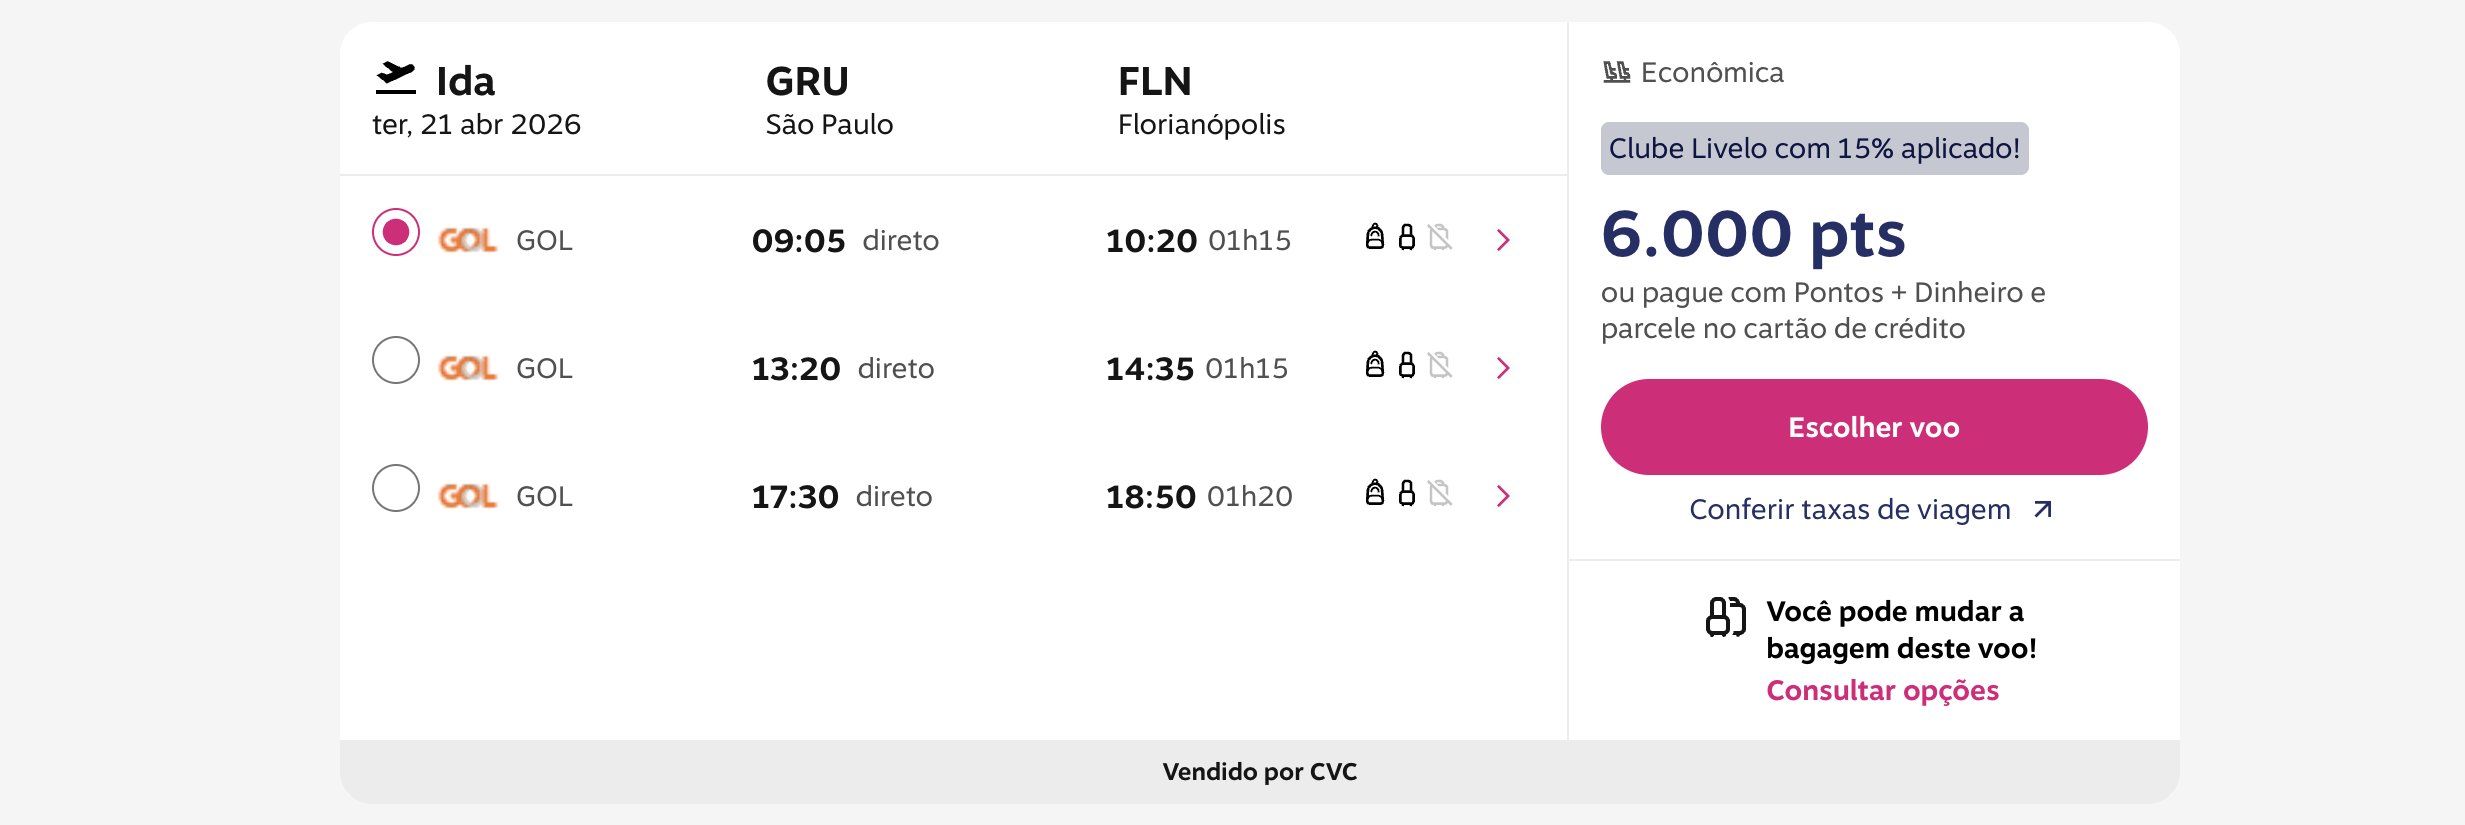Screen dimensions: 2465x825
Task: Click the GOL logo on the 13:20 flight
Action: coord(467,369)
